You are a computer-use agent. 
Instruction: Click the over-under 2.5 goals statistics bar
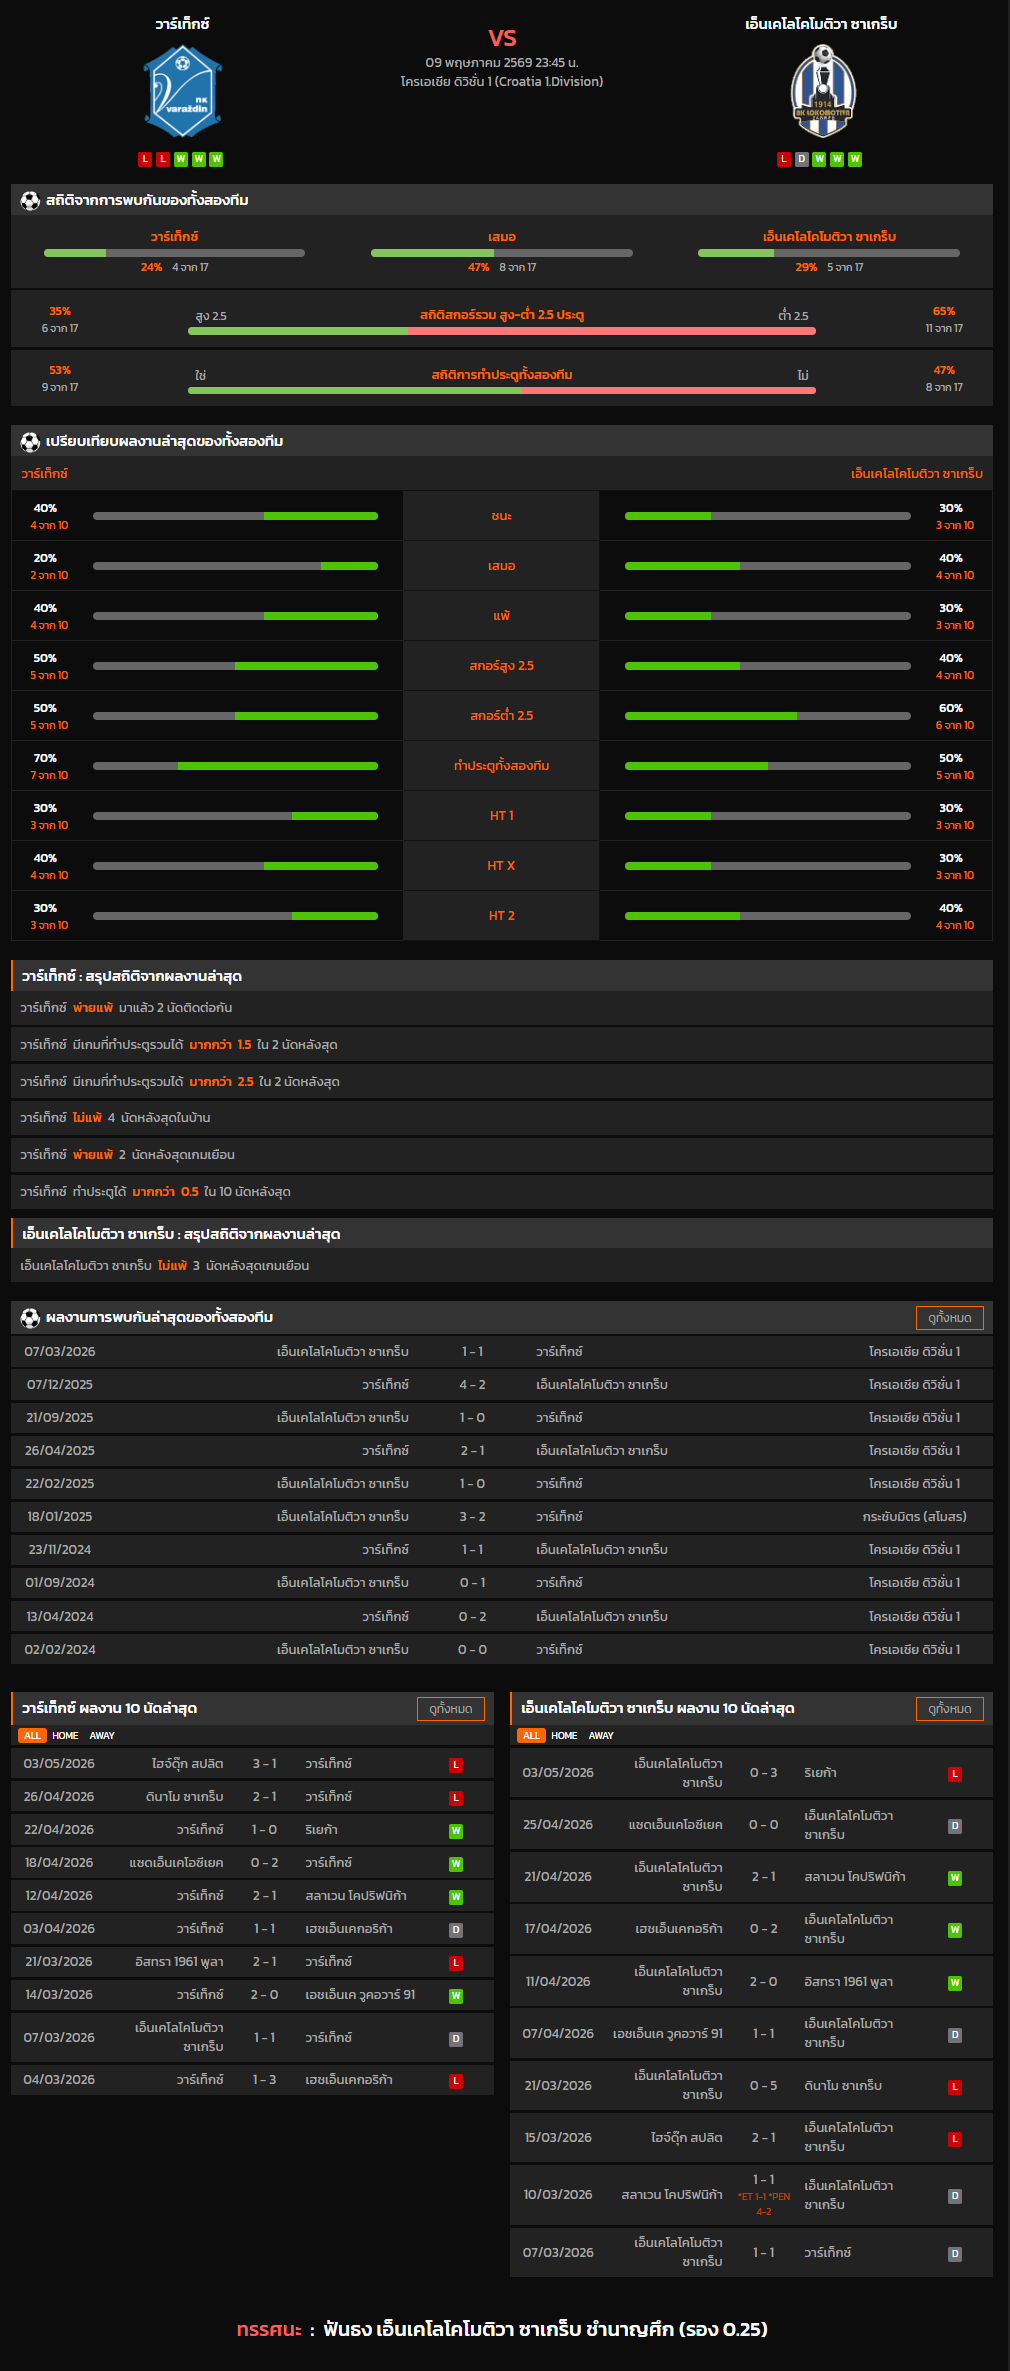[x=502, y=331]
